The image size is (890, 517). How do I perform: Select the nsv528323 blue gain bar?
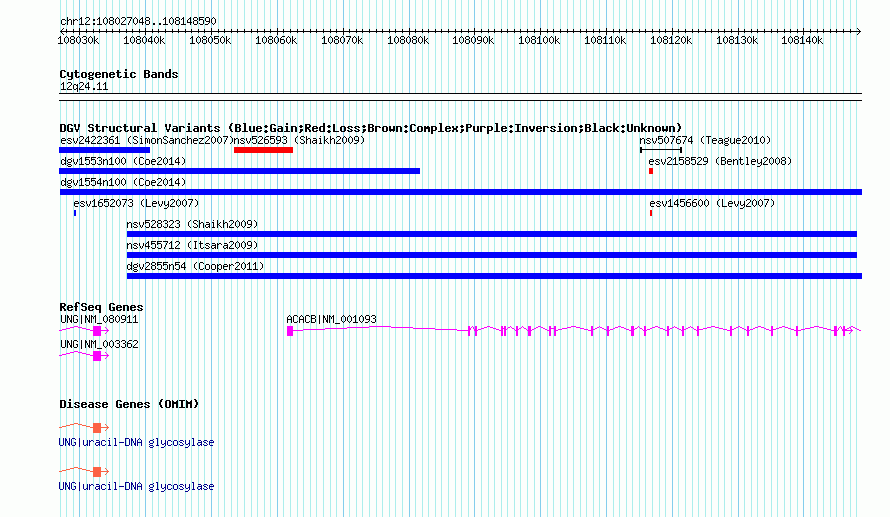click(492, 234)
